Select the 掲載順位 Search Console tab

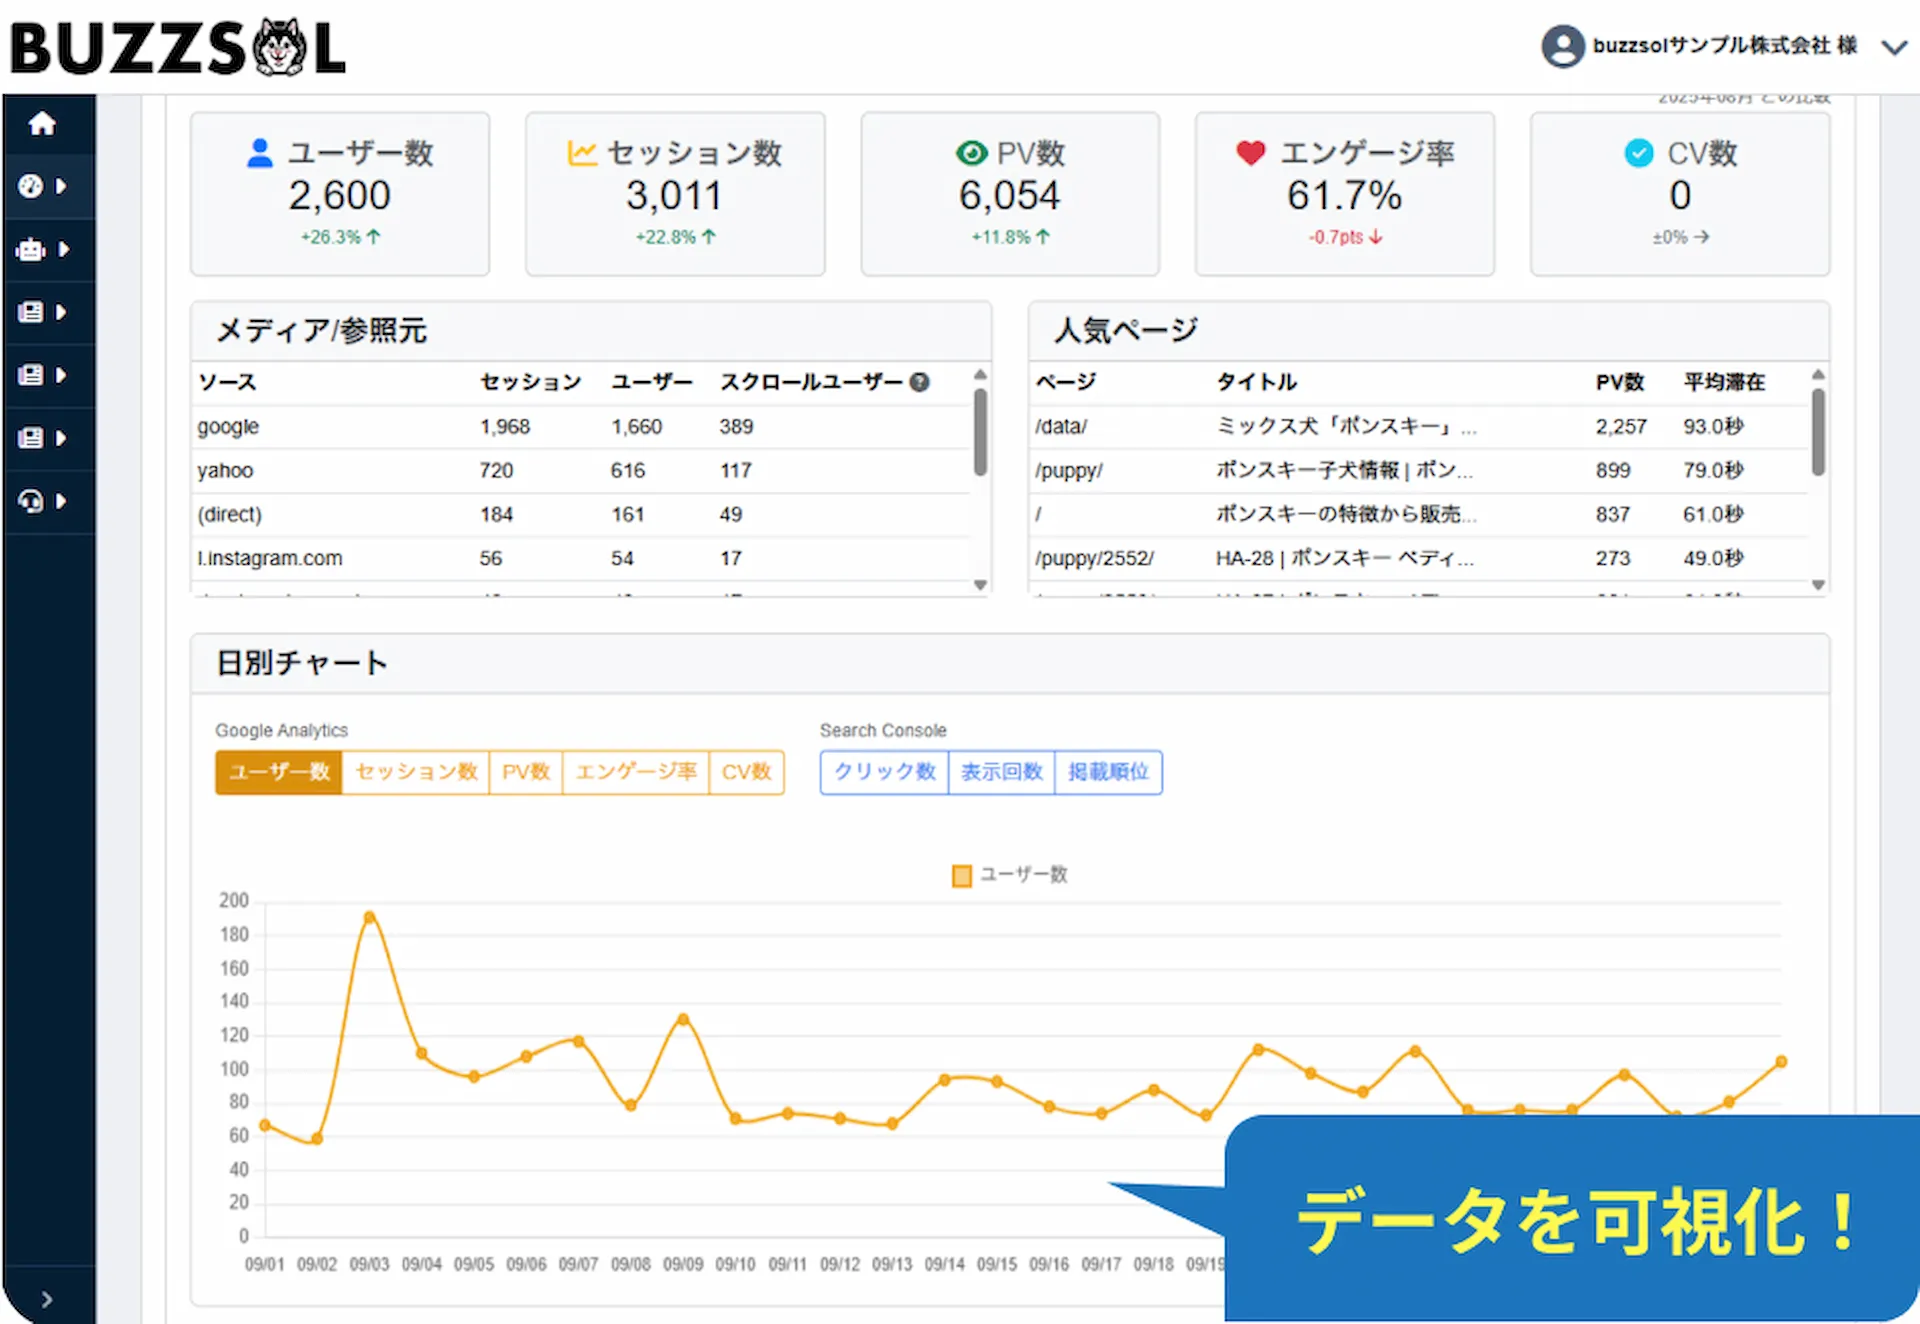click(x=1108, y=772)
